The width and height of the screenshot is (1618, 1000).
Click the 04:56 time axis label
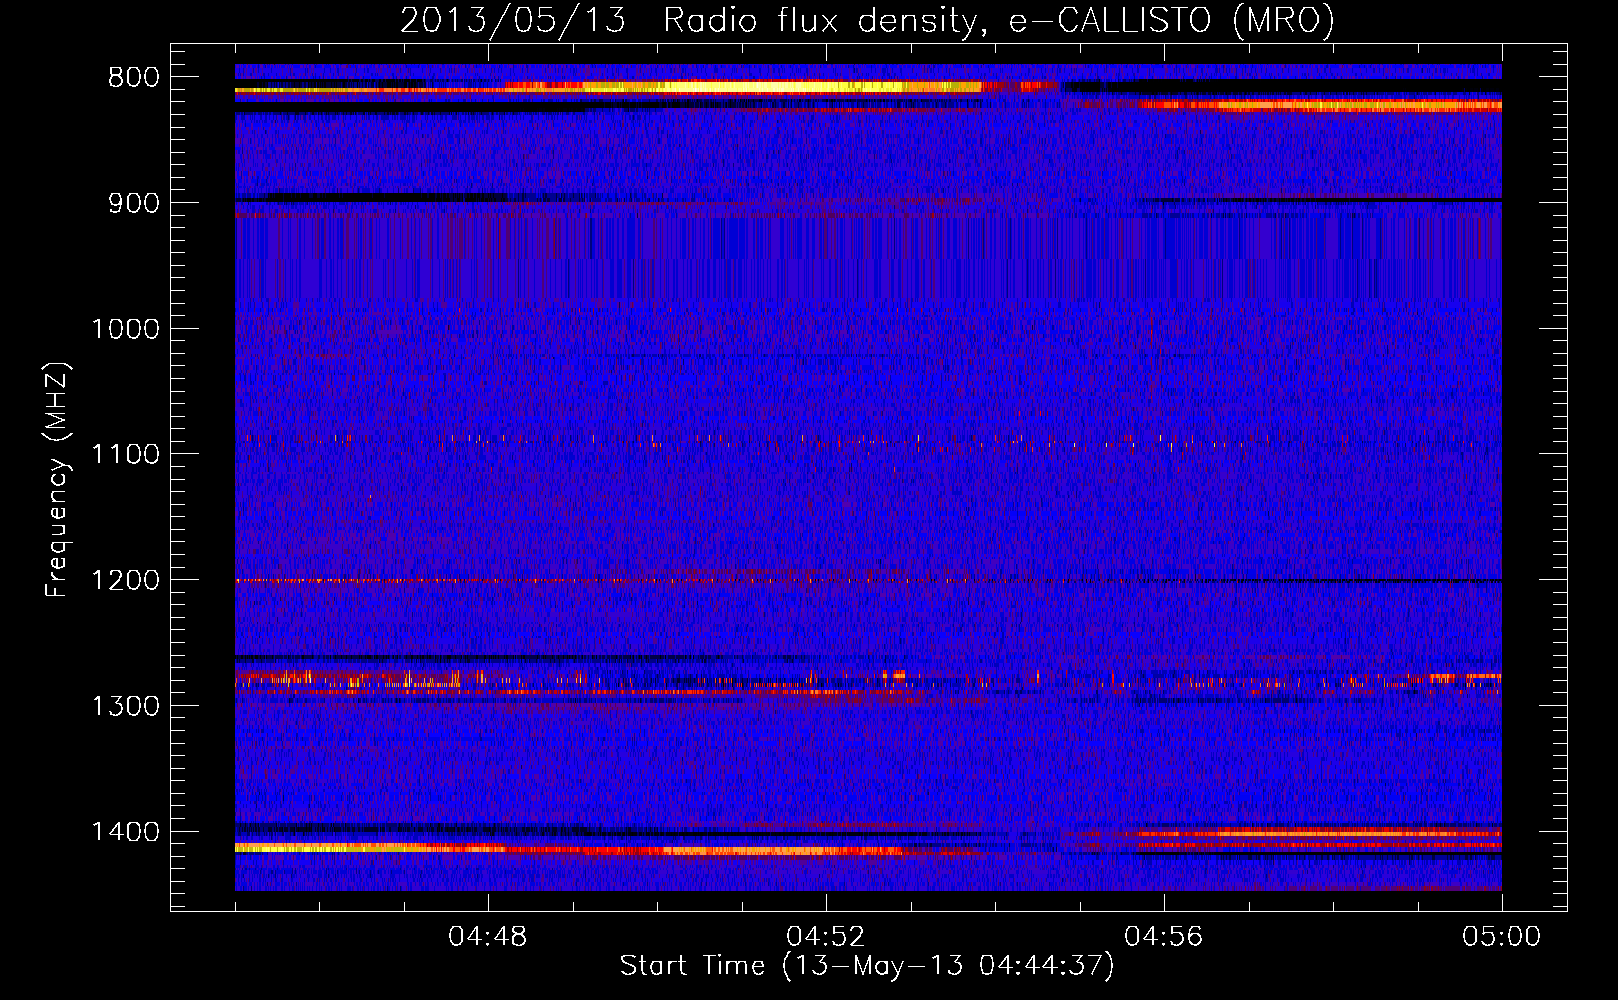point(1164,937)
